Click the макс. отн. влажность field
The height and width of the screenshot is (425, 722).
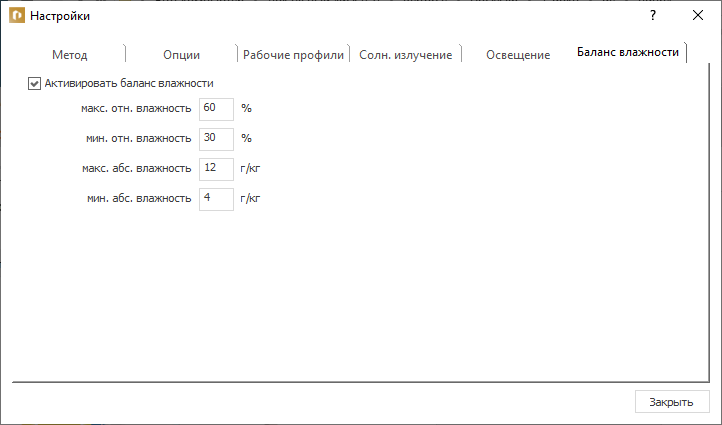(216, 109)
